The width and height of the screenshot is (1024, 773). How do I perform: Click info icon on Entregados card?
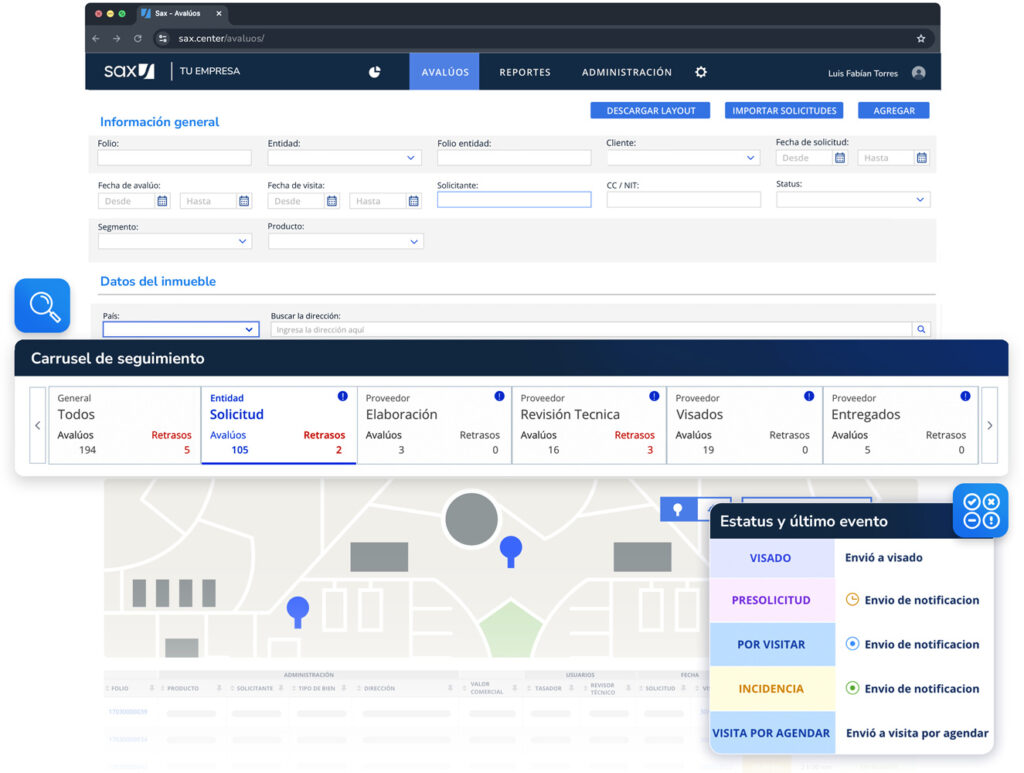(x=965, y=396)
